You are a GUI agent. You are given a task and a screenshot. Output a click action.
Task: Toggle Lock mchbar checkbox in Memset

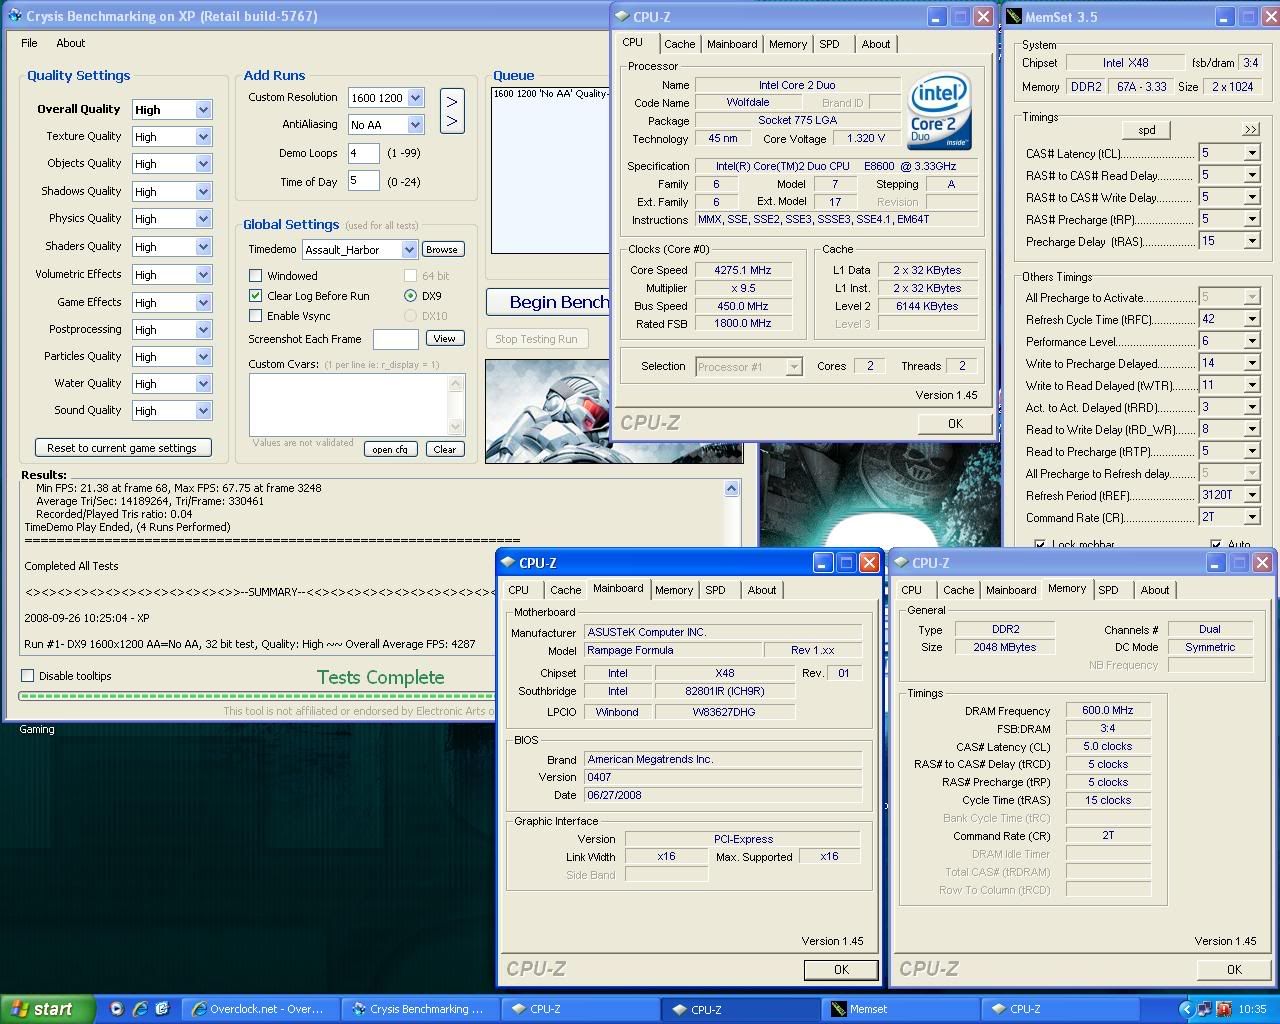click(x=1040, y=544)
